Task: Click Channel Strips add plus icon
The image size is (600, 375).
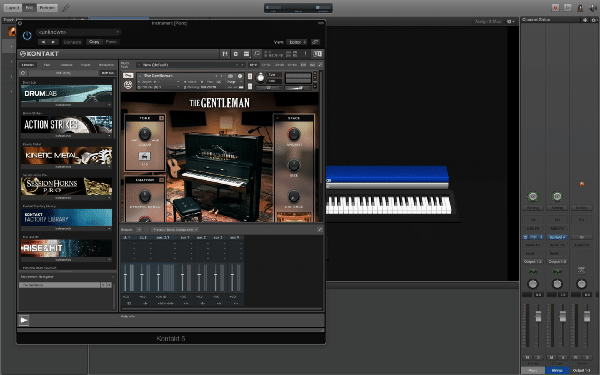Action: [585, 20]
